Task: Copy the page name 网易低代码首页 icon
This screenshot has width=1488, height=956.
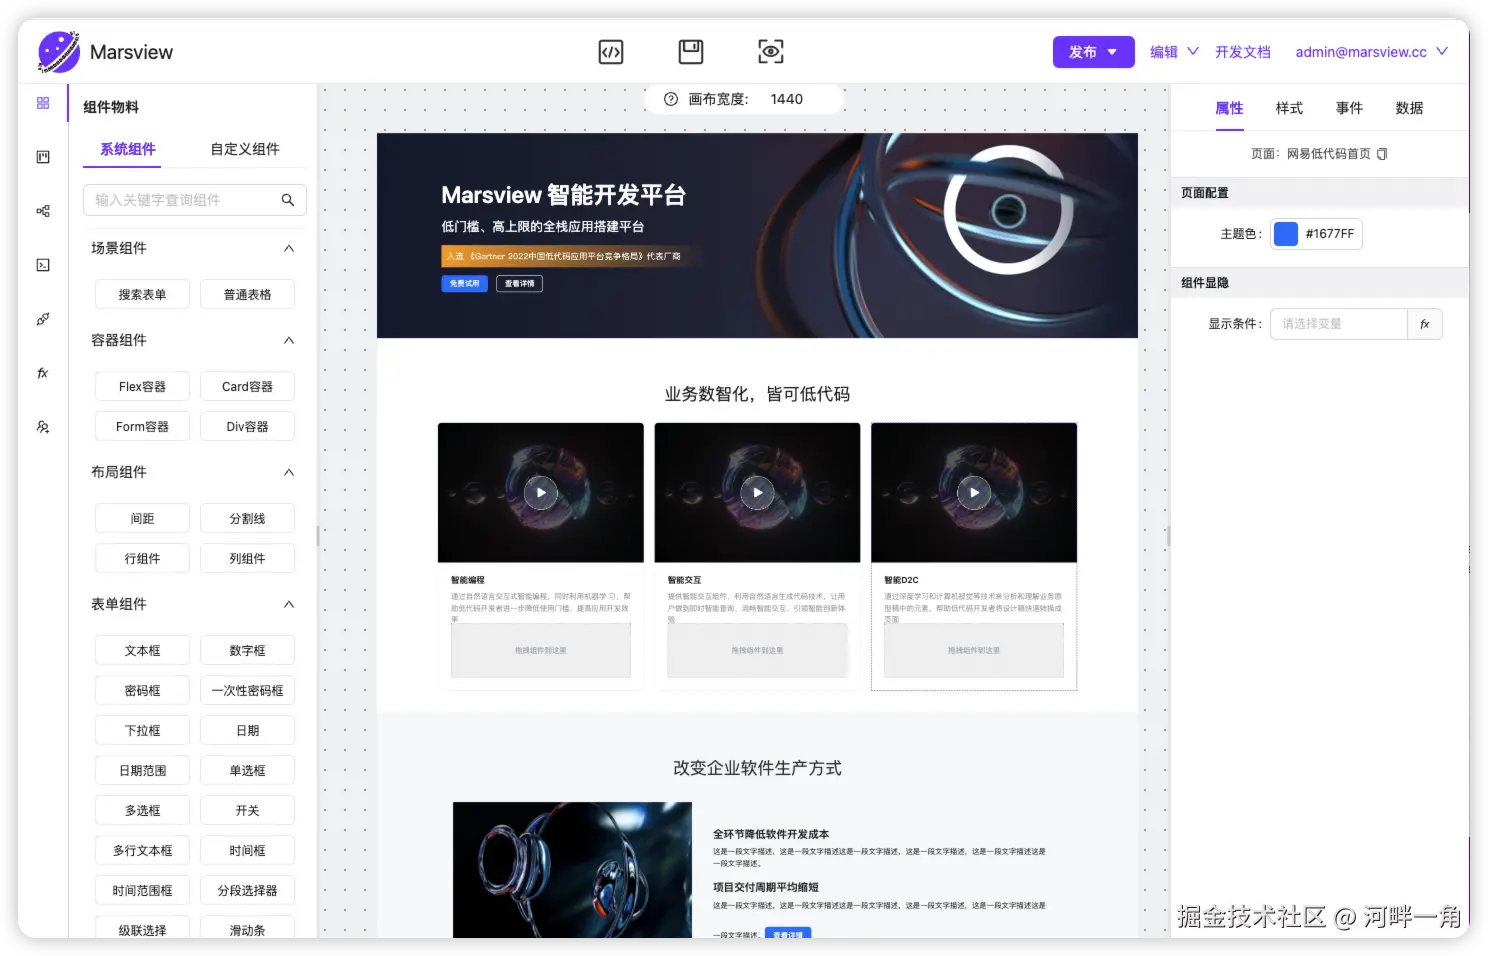Action: click(x=1382, y=154)
